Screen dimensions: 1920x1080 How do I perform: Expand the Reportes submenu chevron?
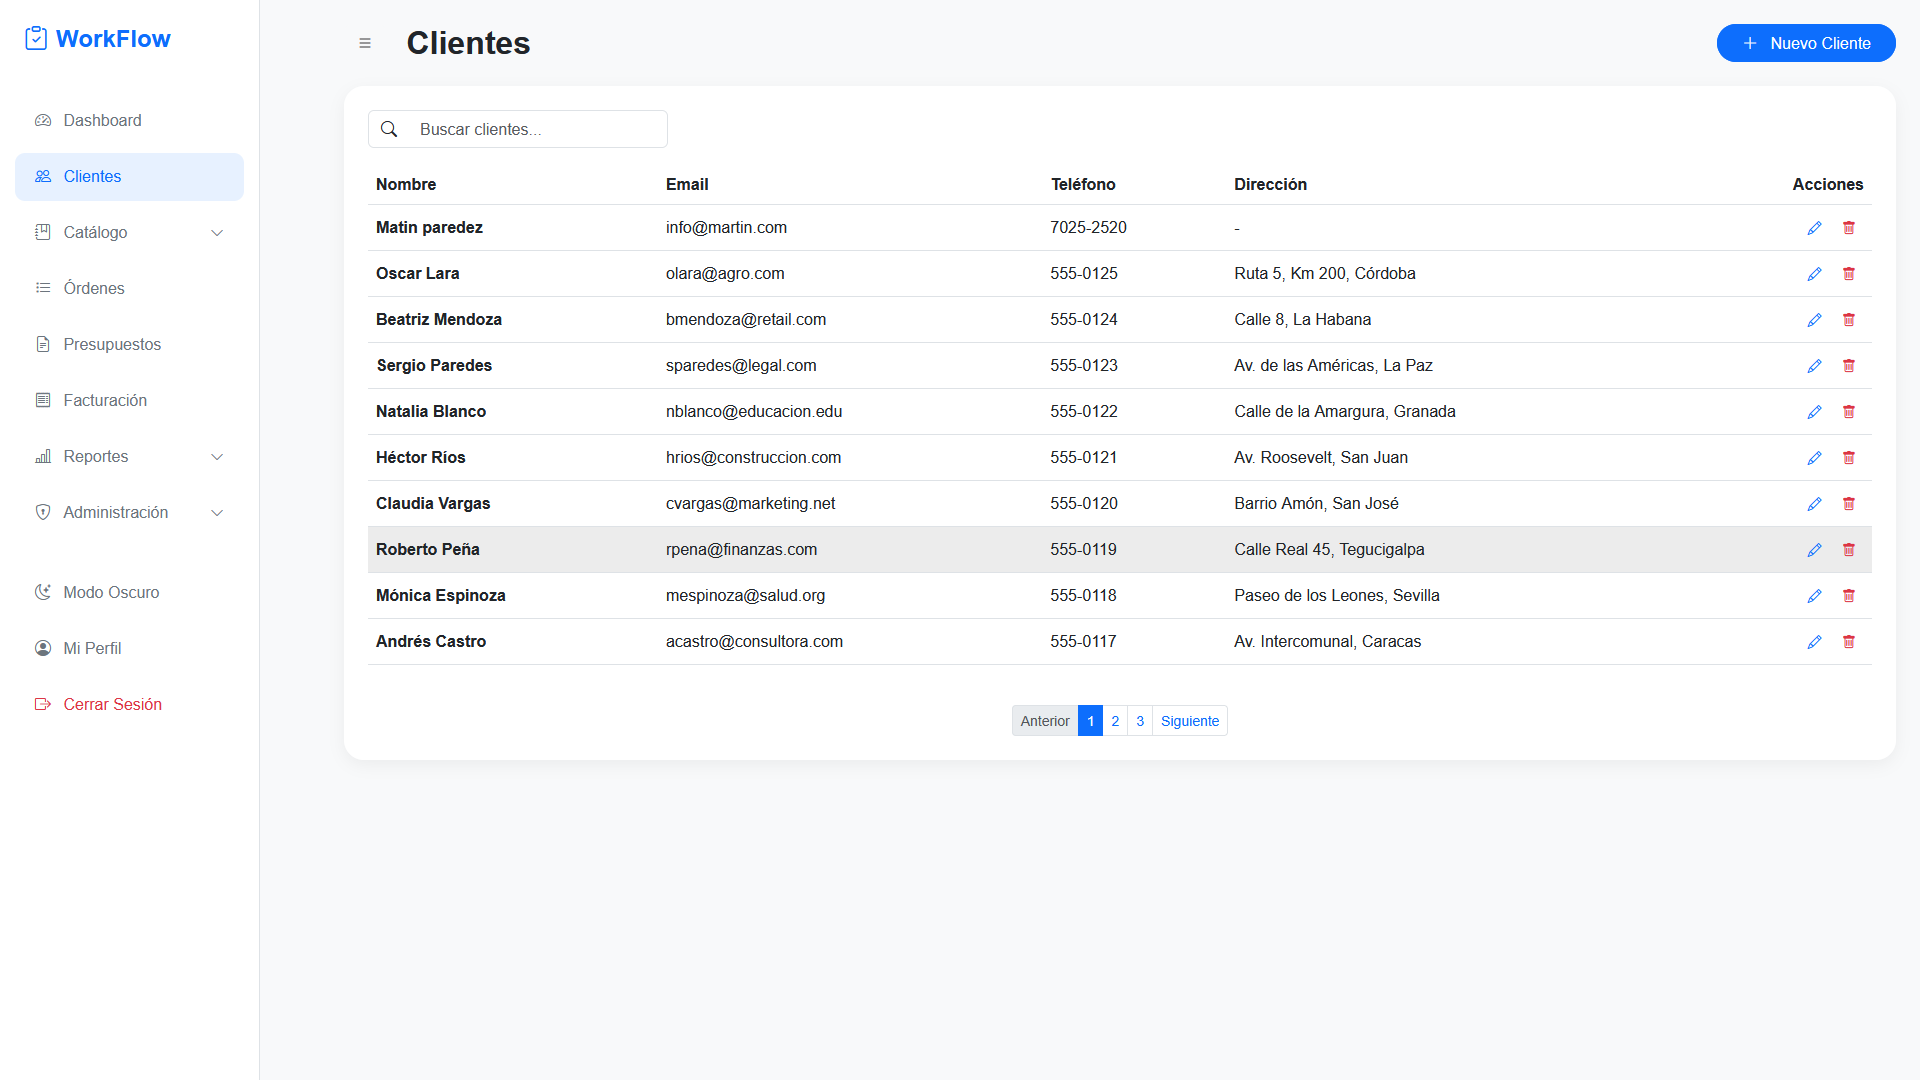[x=217, y=457]
